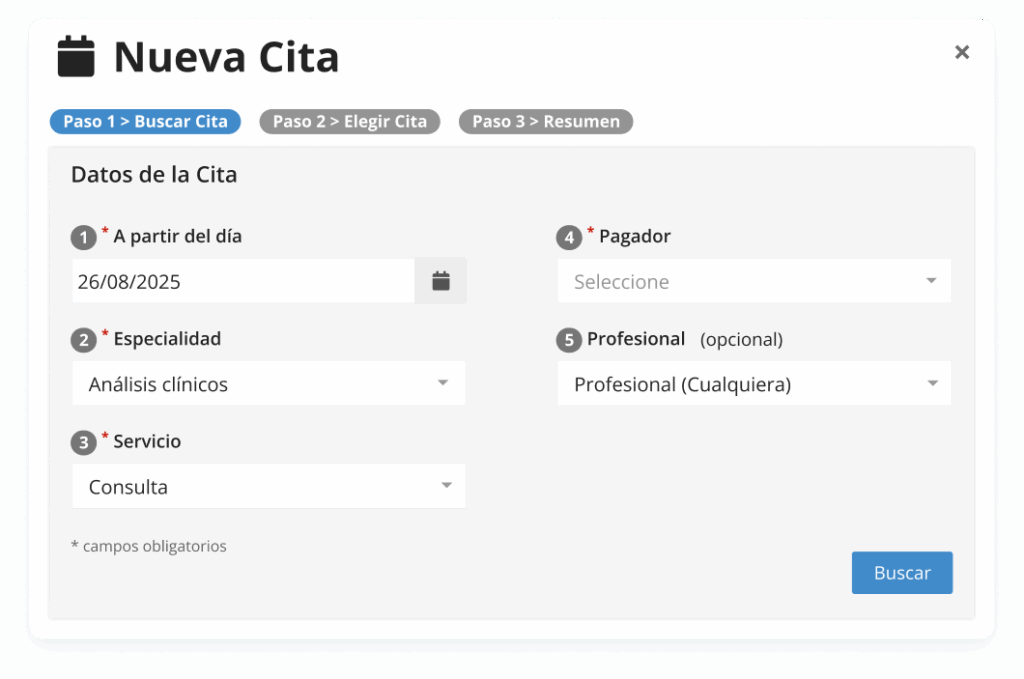Click the step 1 number badge

pos(83,238)
